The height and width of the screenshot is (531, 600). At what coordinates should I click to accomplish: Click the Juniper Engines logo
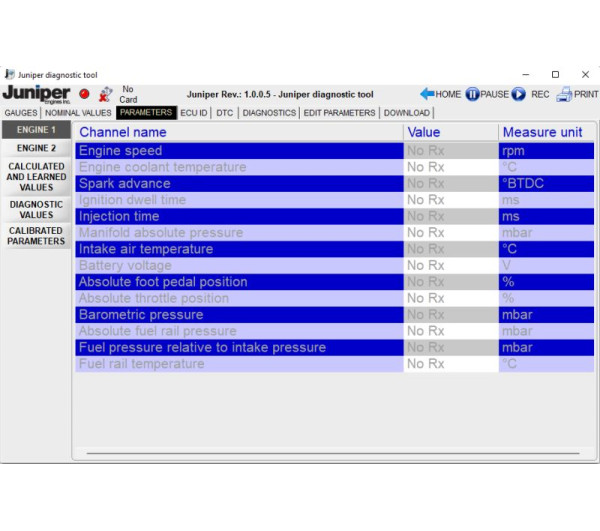[36, 94]
